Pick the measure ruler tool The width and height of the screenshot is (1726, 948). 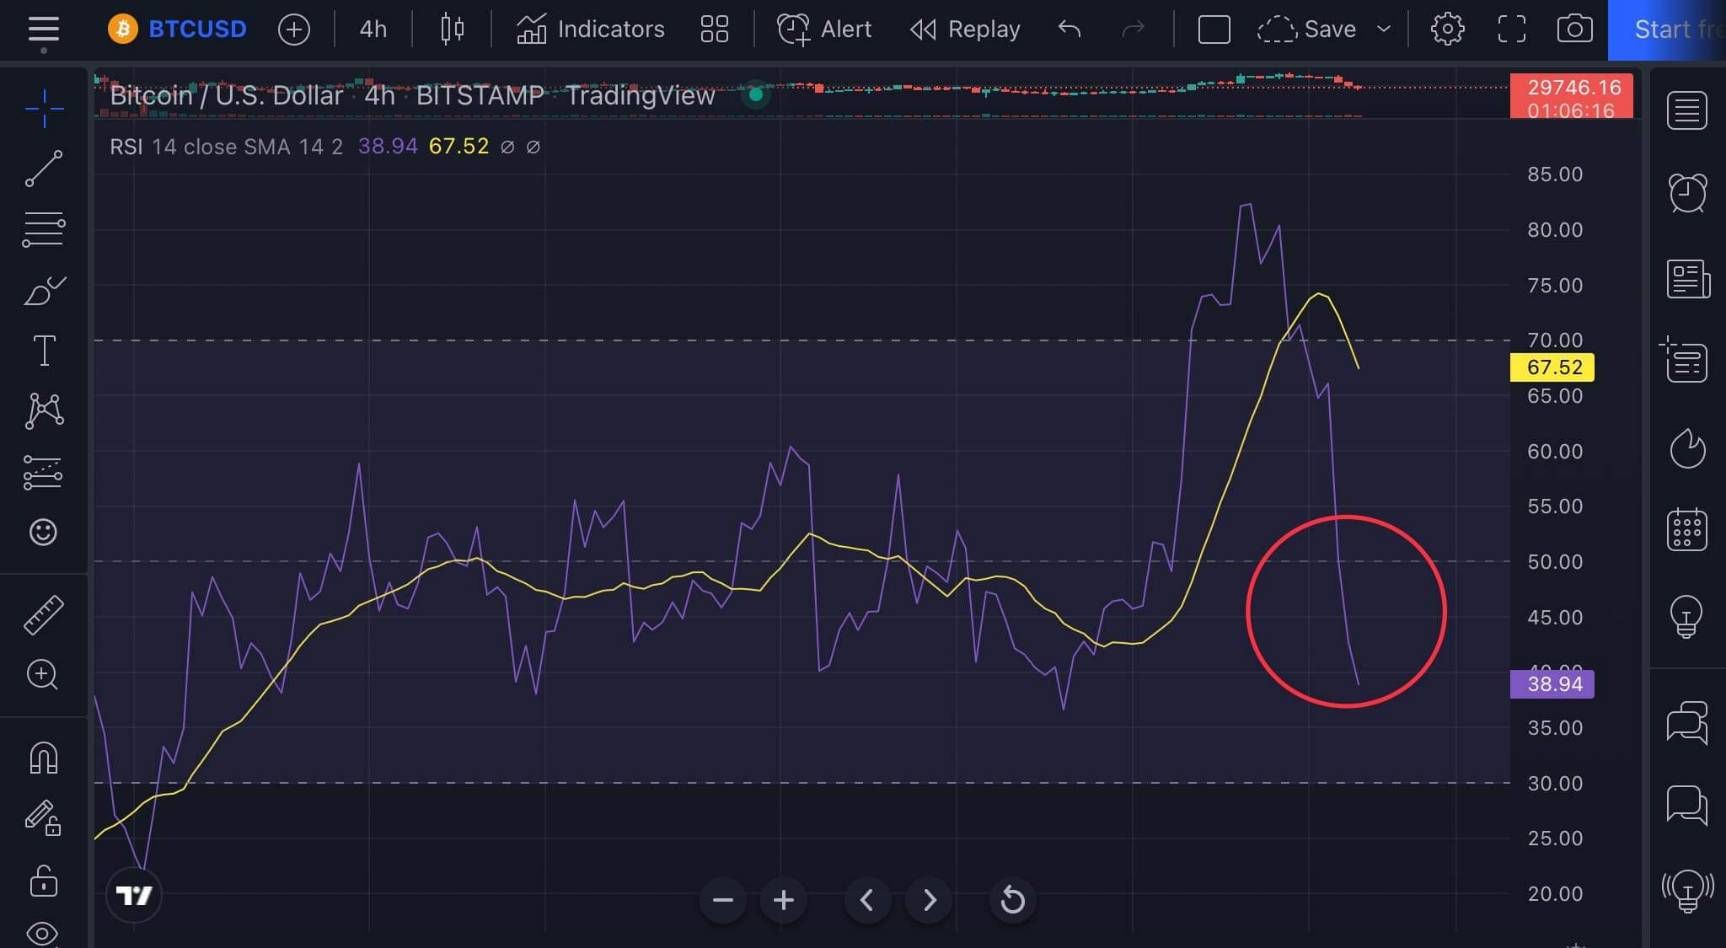point(43,615)
